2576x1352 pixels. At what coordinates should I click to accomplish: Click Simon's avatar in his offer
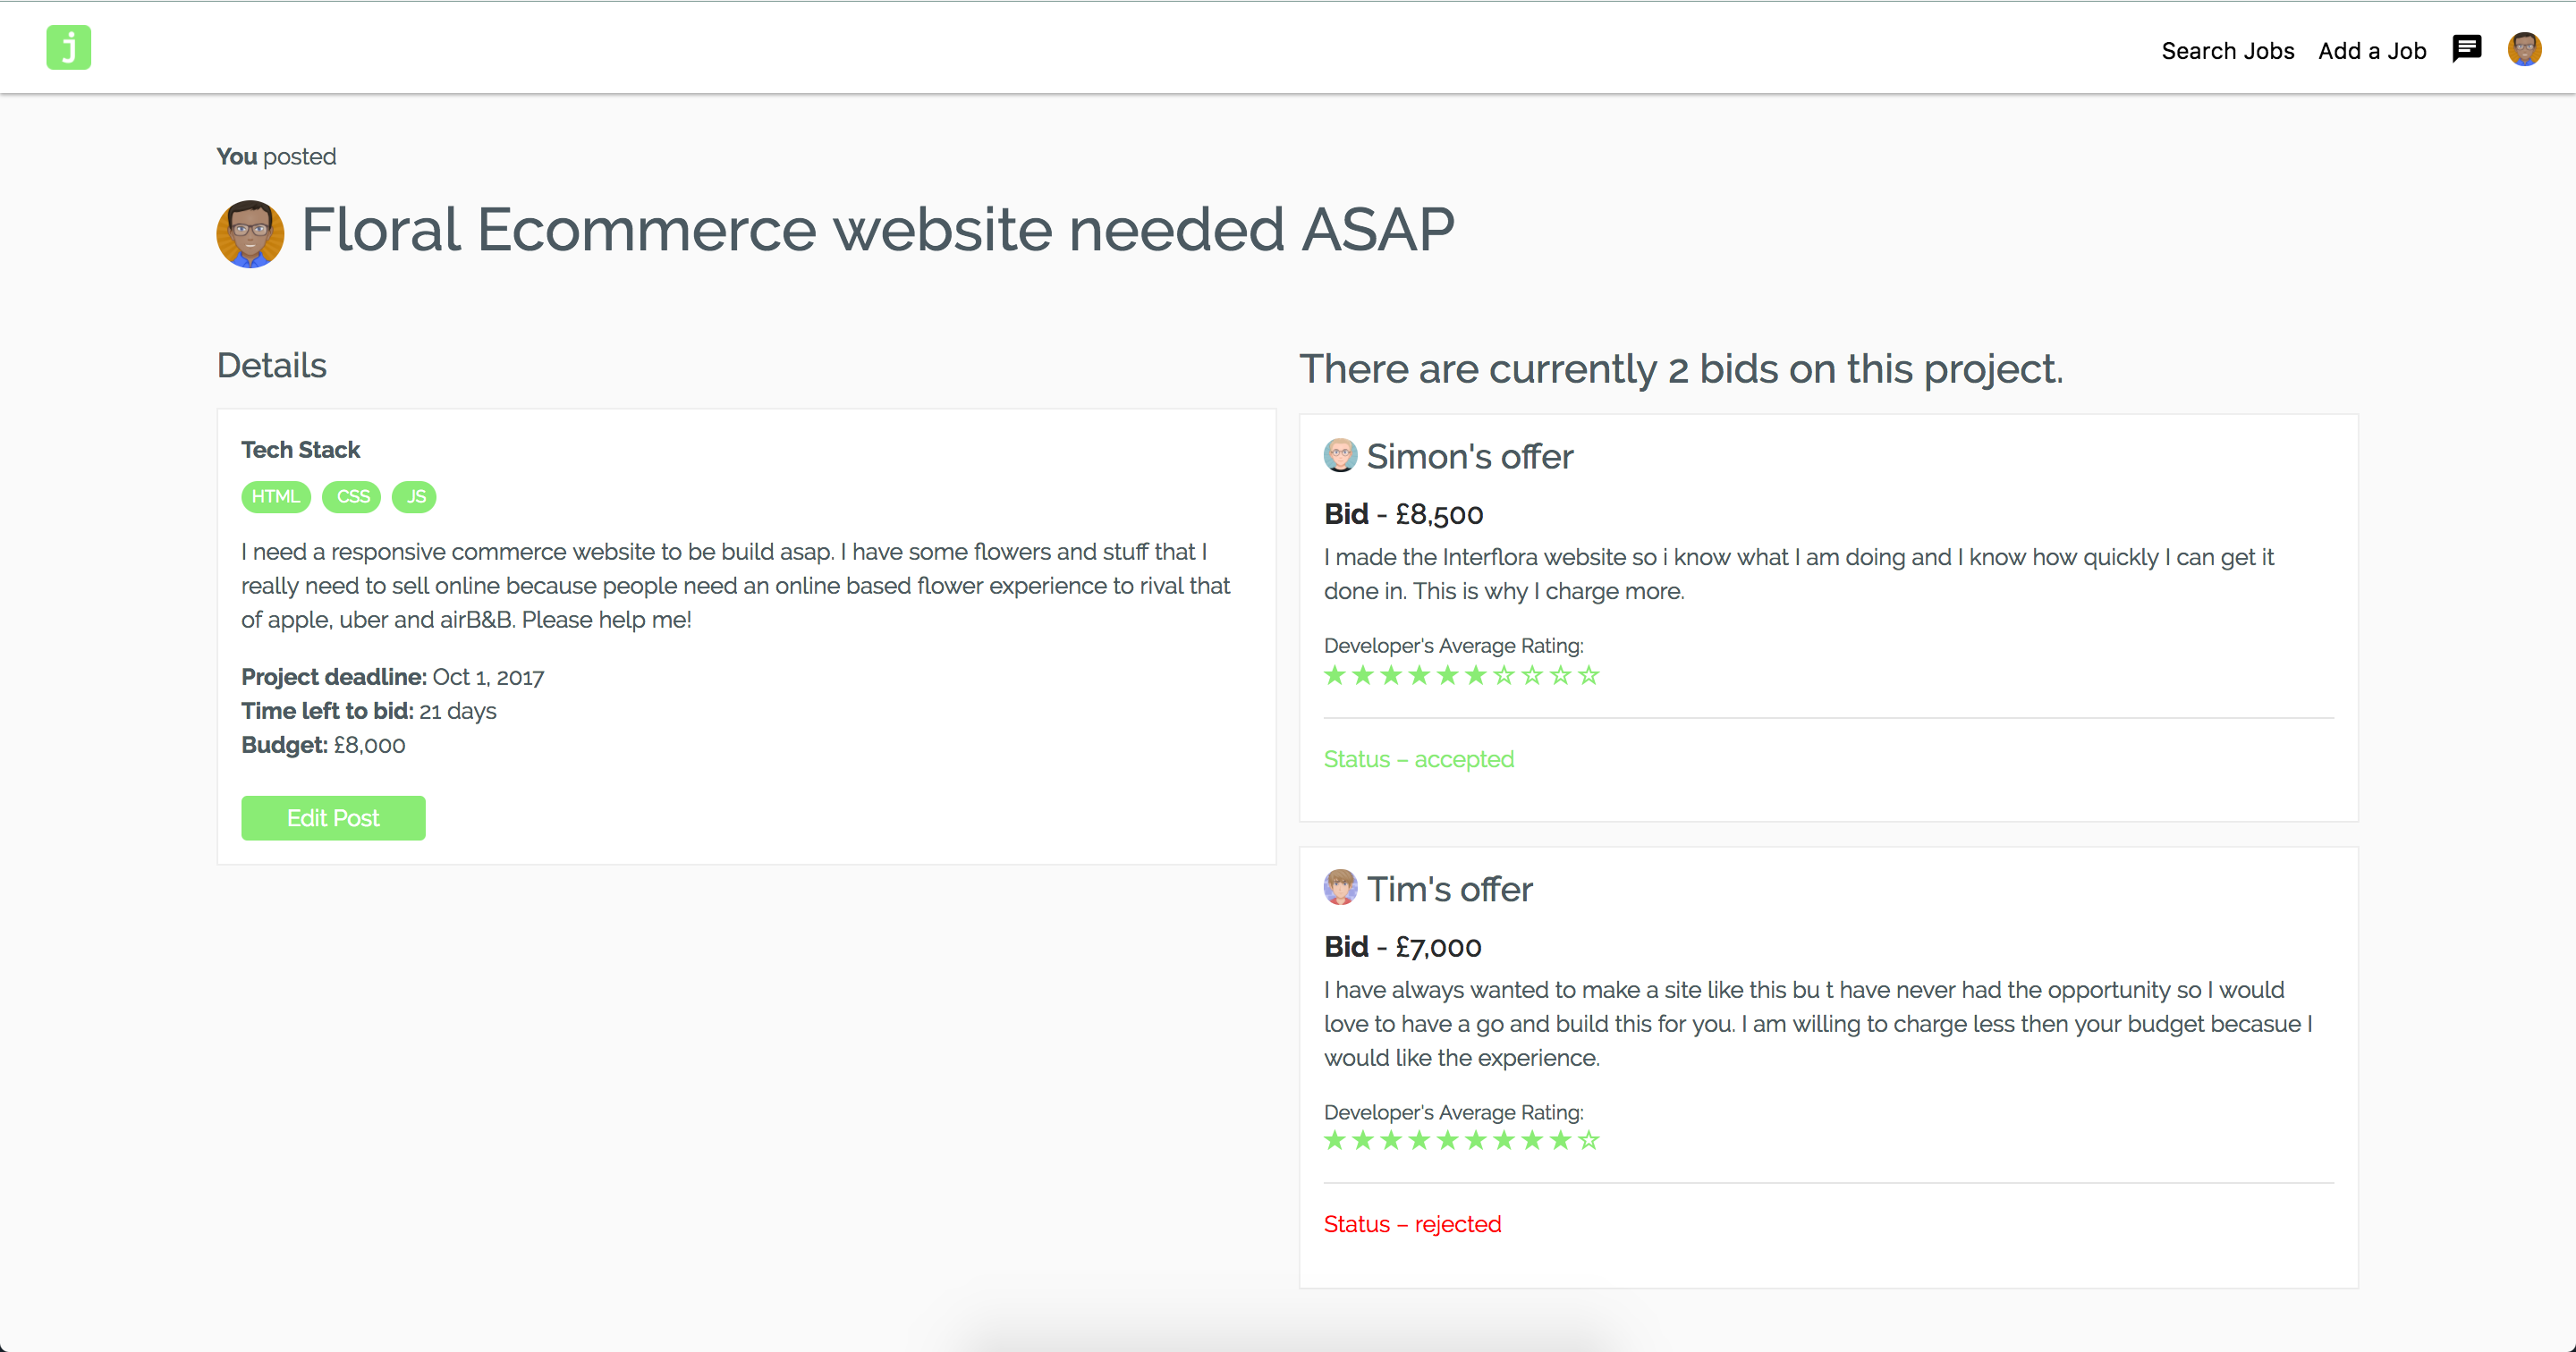tap(1340, 456)
